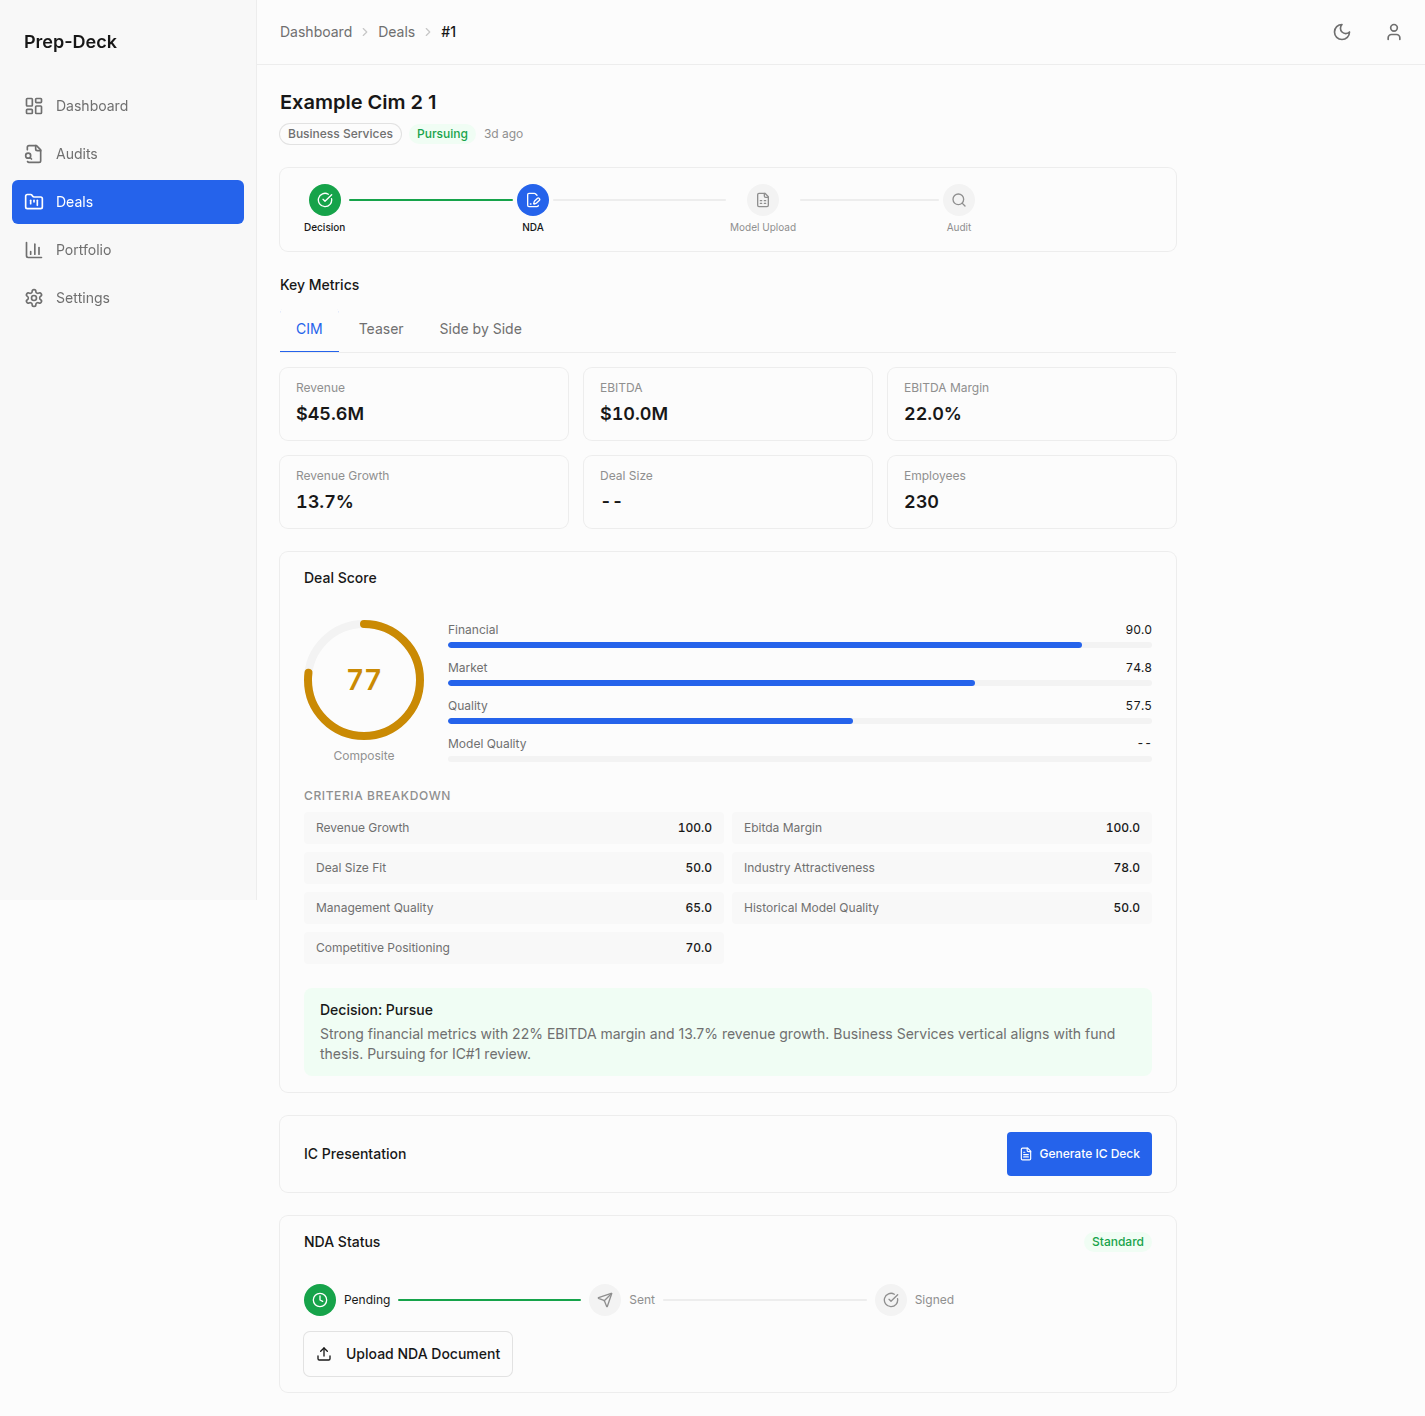
Task: Click the Generate IC Deck button
Action: (x=1079, y=1153)
